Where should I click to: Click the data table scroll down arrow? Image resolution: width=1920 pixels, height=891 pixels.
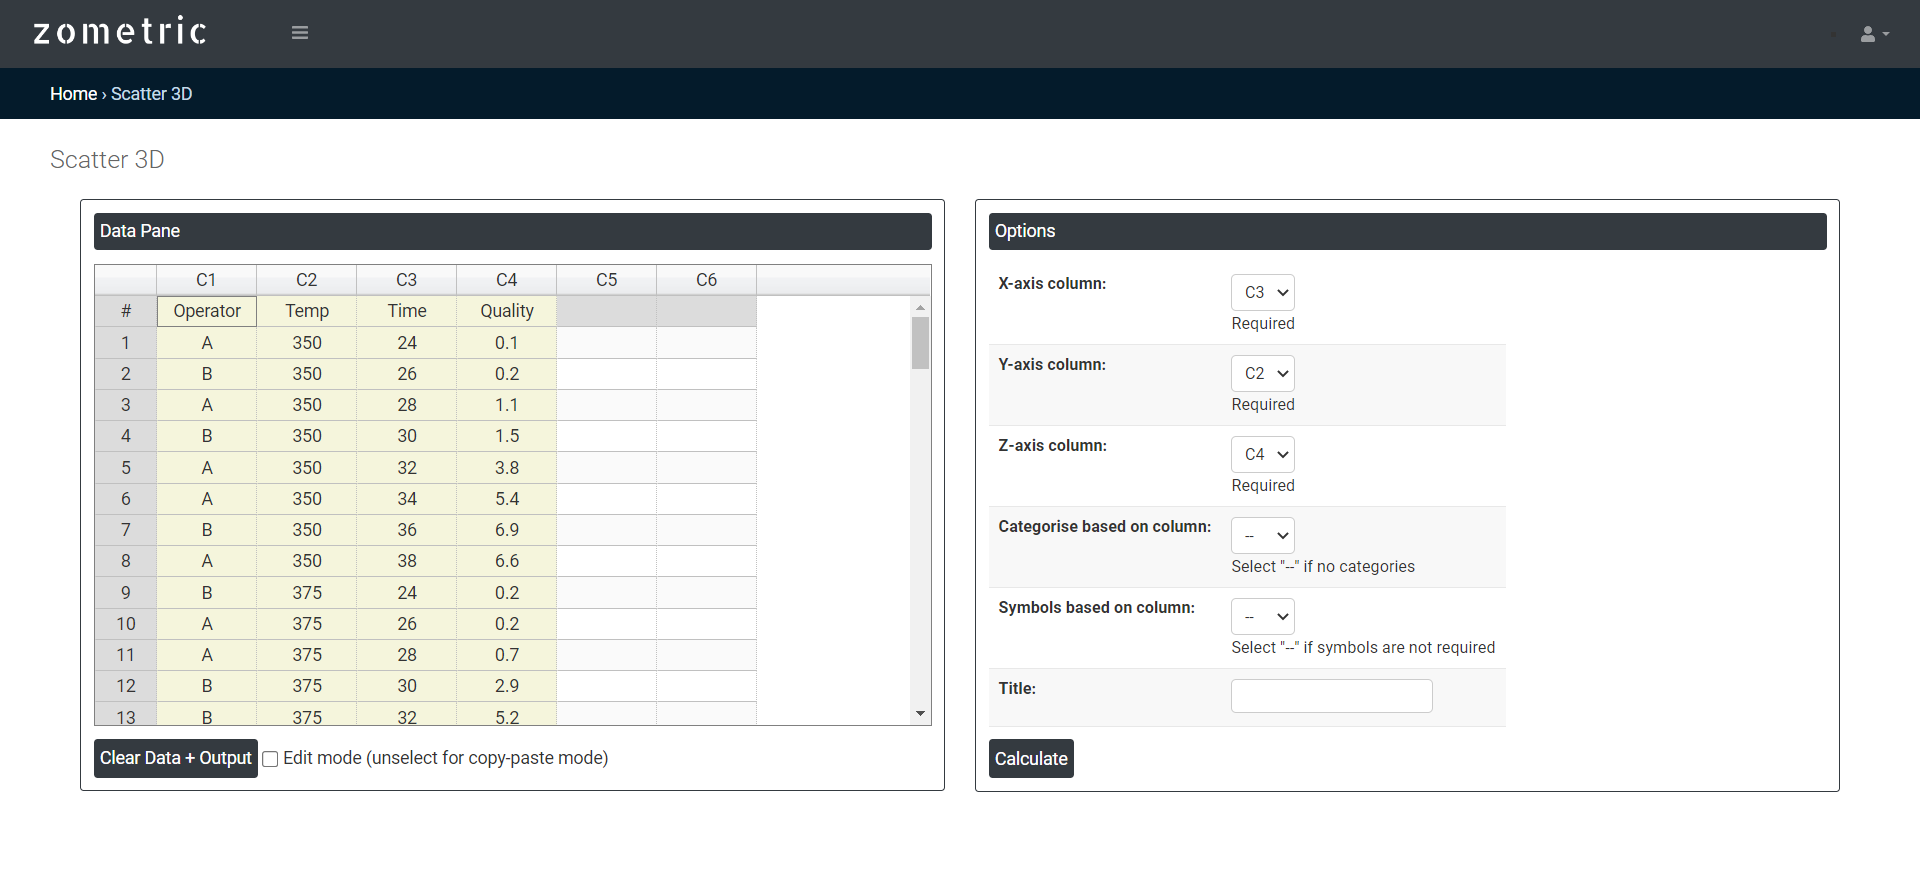920,713
